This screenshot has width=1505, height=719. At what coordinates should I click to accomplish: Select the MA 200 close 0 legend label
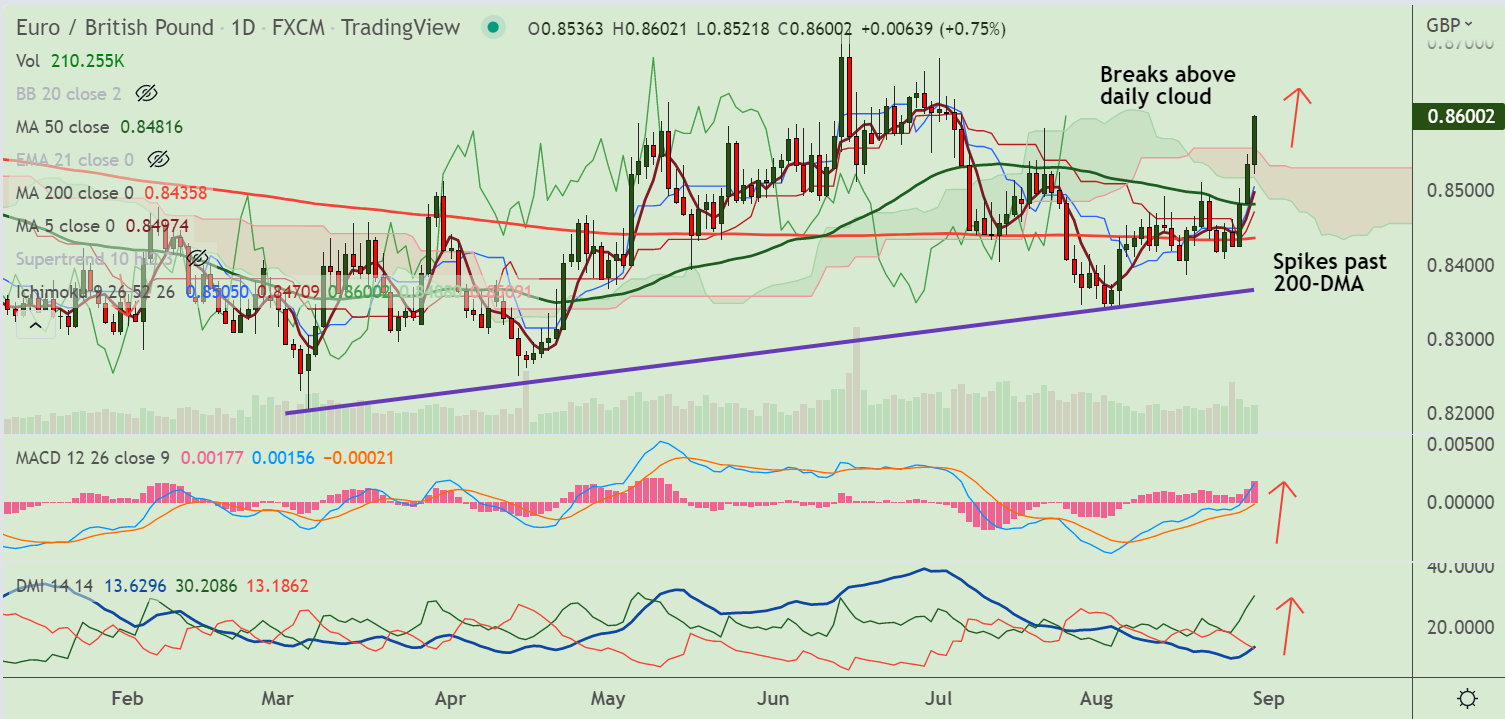point(75,192)
